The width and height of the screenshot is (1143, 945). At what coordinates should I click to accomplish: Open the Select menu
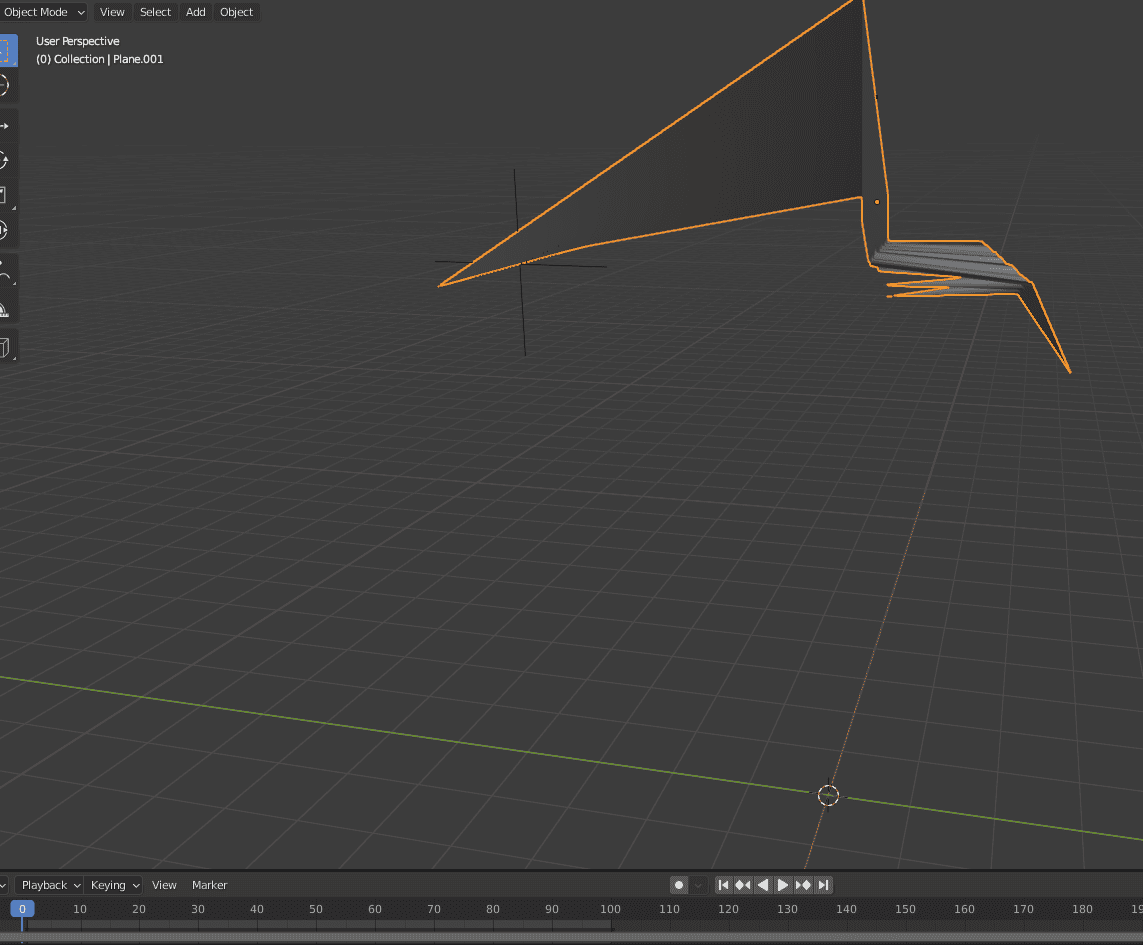pyautogui.click(x=155, y=12)
